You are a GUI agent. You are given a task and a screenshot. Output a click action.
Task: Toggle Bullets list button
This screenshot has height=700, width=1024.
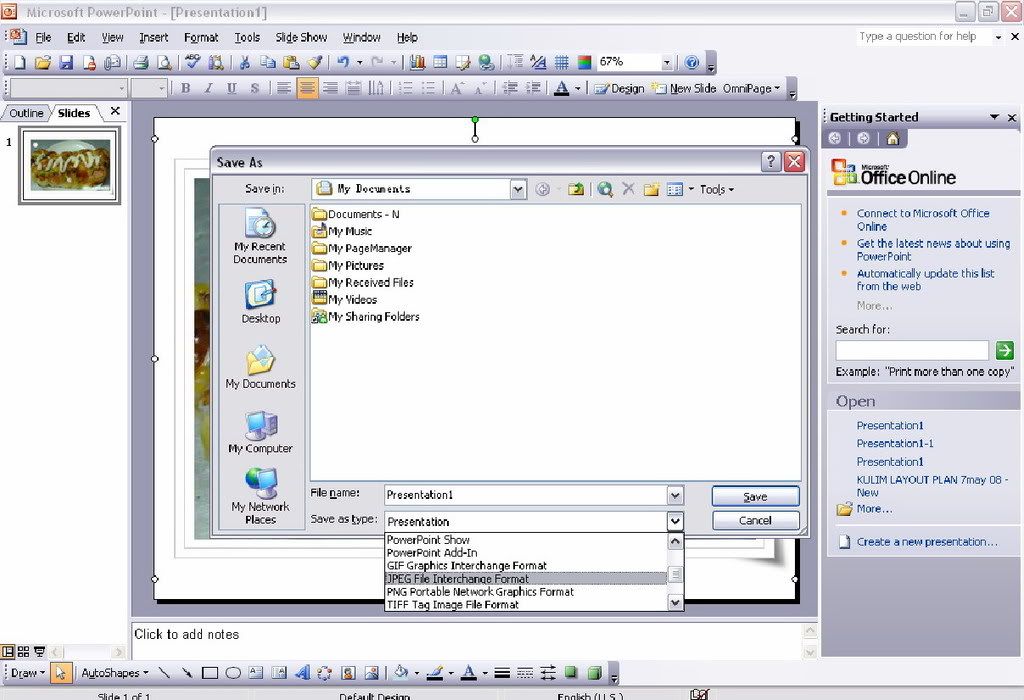coord(428,88)
